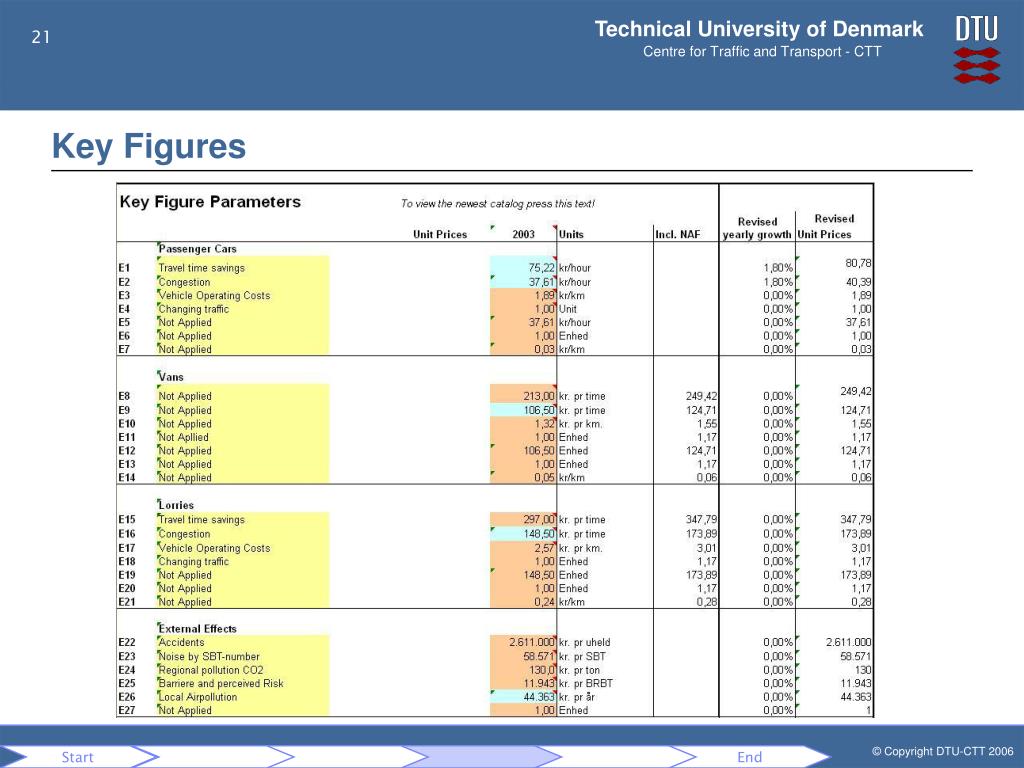Select the "kr. pr BRBT" unit cell
Viewport: 1024px width, 768px height.
[x=586, y=684]
